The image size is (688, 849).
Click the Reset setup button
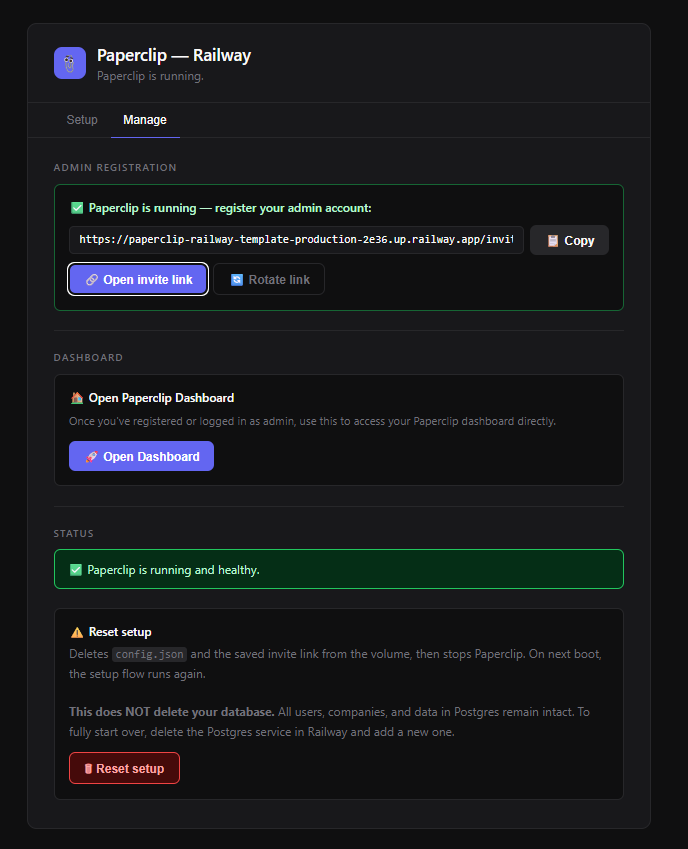point(124,768)
